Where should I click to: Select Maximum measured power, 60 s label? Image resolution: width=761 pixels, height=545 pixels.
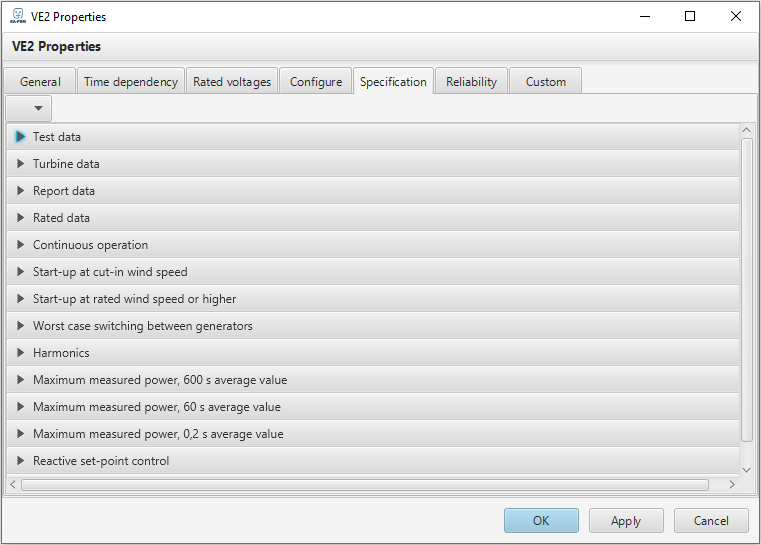pyautogui.click(x=157, y=407)
